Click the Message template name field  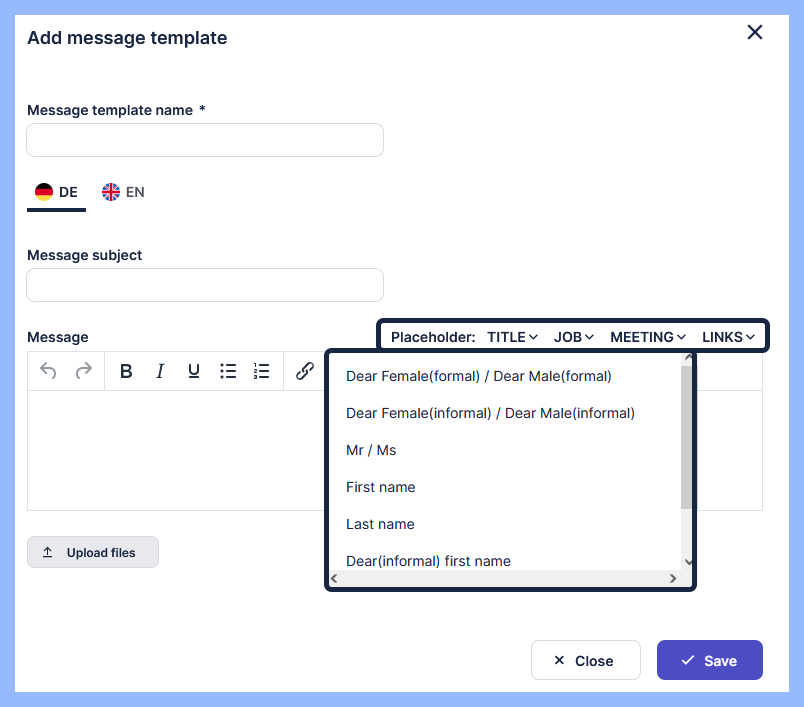[205, 140]
